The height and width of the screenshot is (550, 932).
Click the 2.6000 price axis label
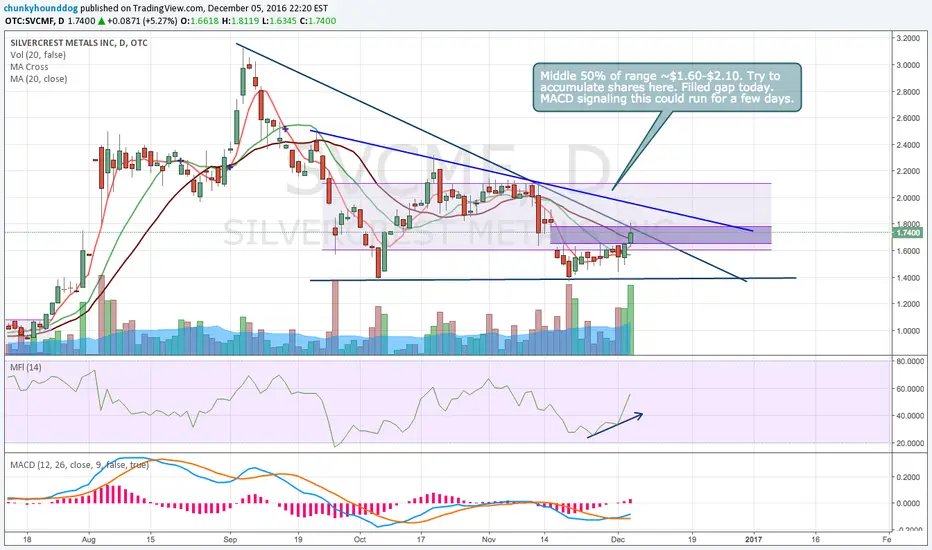pyautogui.click(x=907, y=118)
